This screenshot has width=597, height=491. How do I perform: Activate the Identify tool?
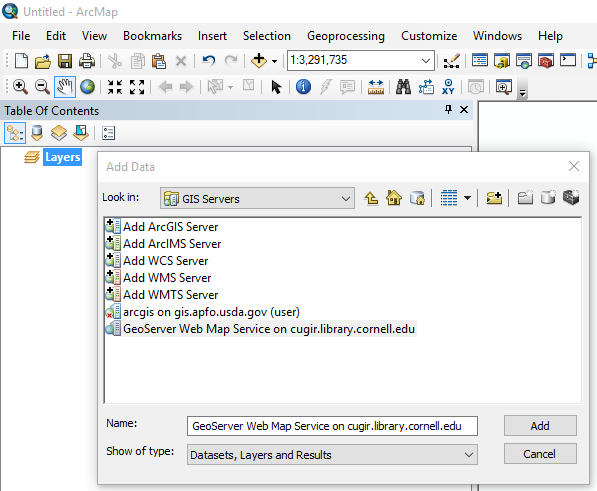(303, 87)
